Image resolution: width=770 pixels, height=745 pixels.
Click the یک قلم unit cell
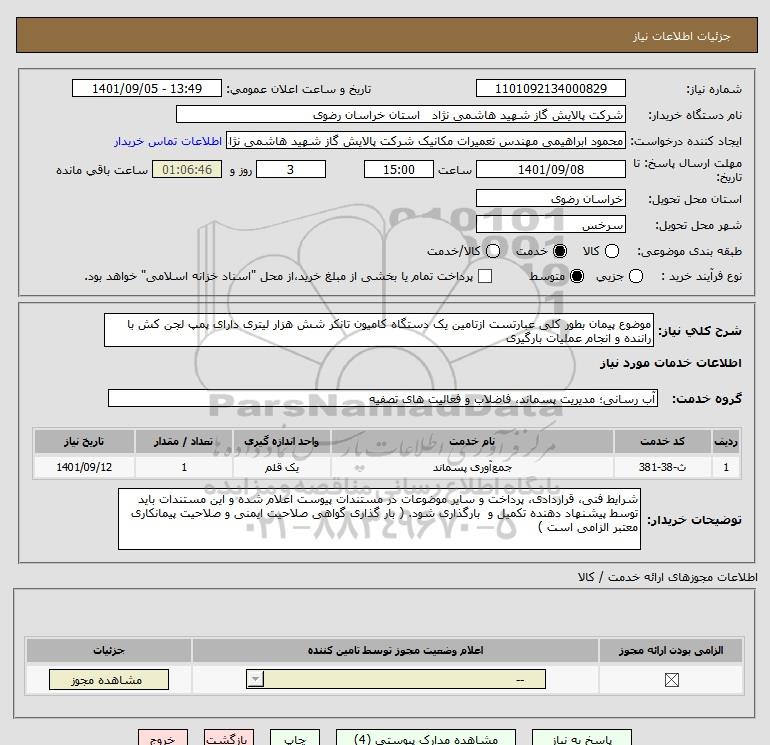coord(281,467)
